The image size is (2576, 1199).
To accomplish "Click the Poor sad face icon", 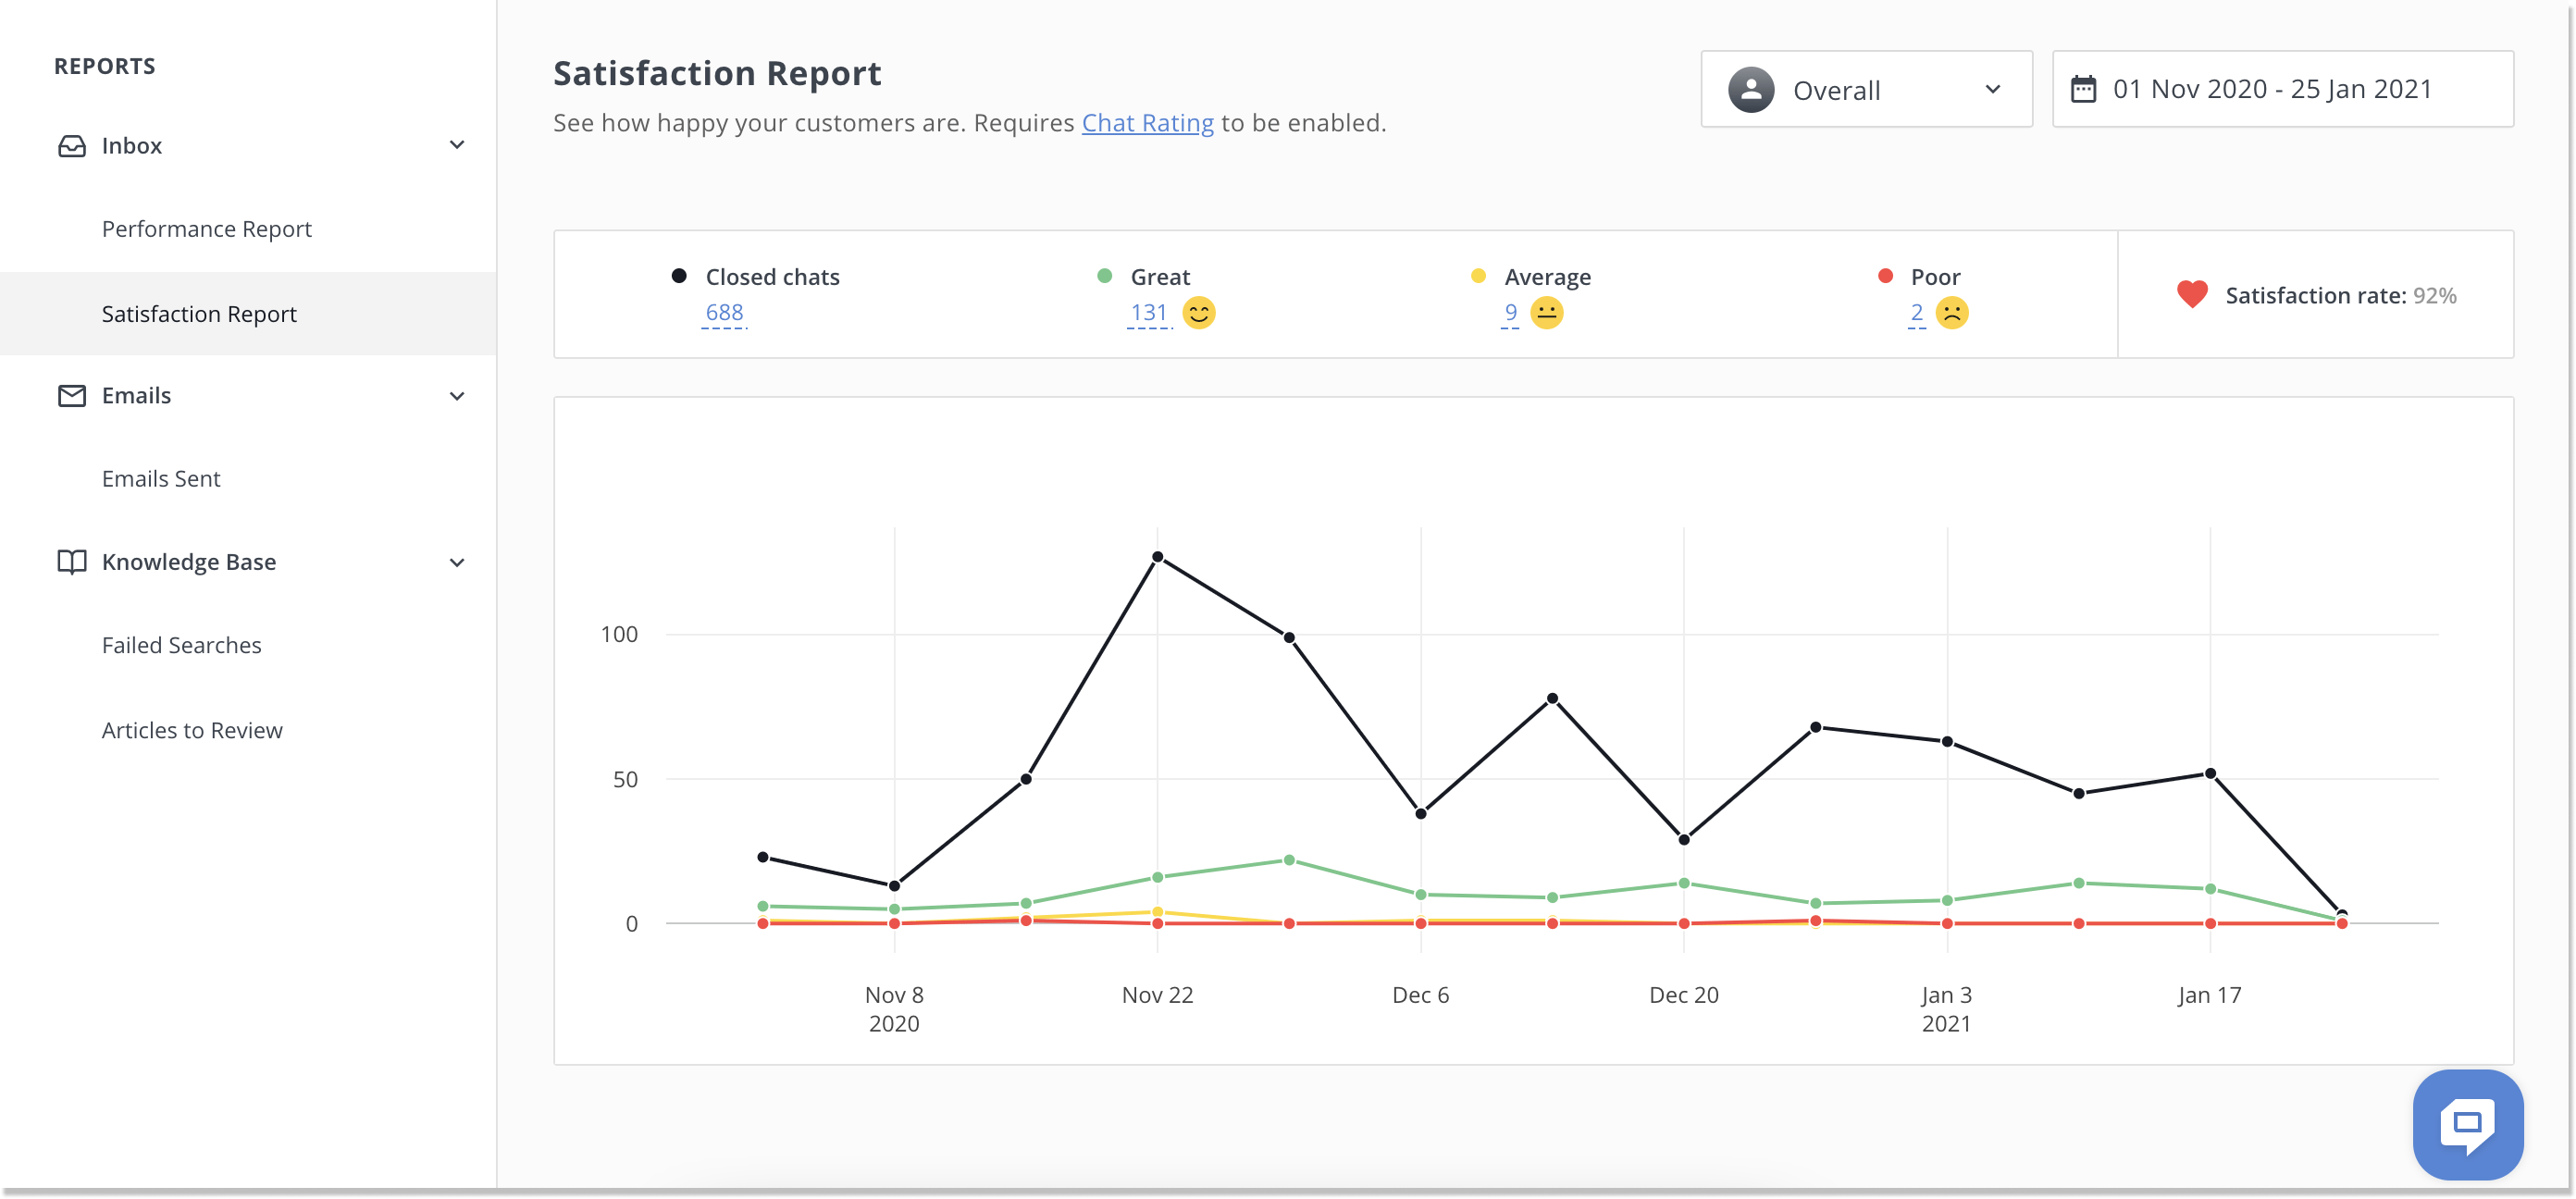I will (1951, 313).
